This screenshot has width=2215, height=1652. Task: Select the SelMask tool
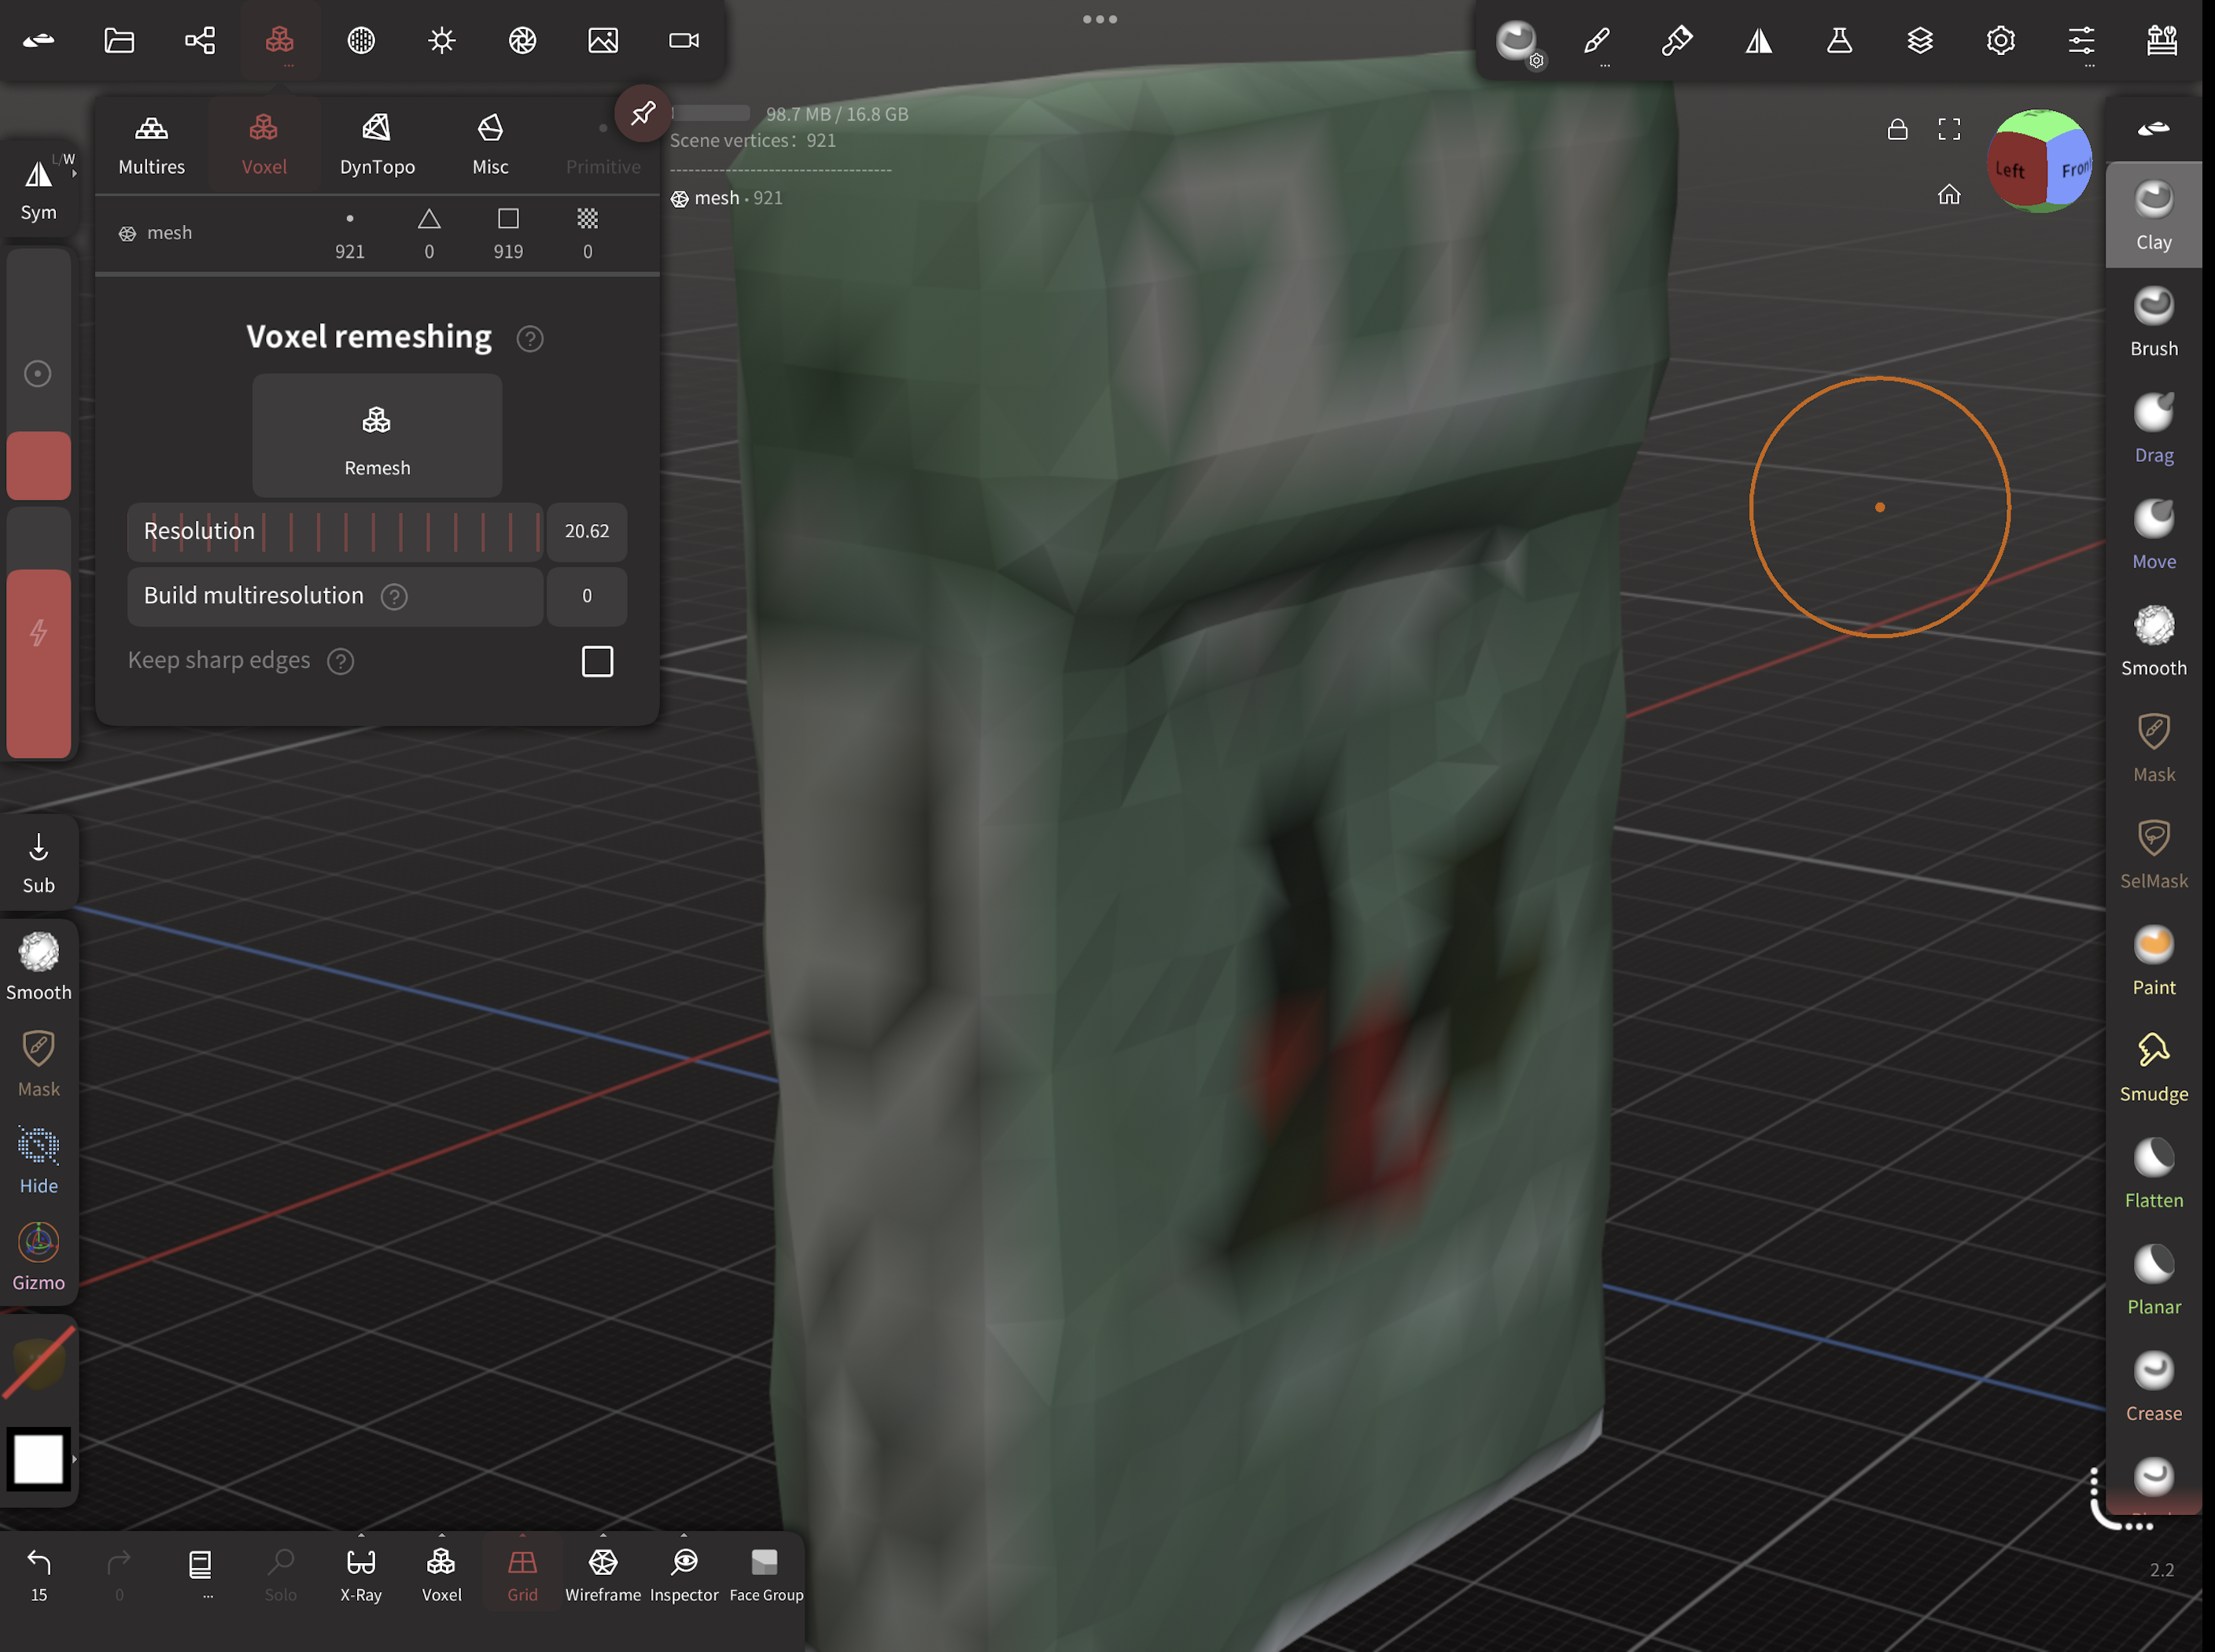point(2153,853)
